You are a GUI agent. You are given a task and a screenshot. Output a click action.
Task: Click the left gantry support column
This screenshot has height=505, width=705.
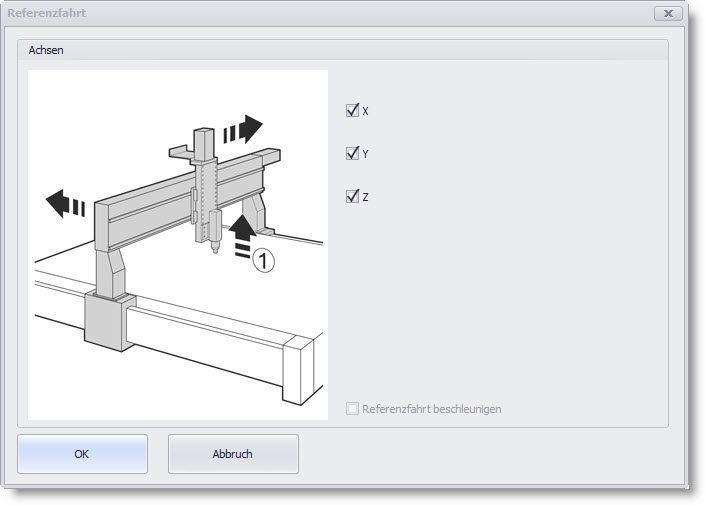[108, 268]
